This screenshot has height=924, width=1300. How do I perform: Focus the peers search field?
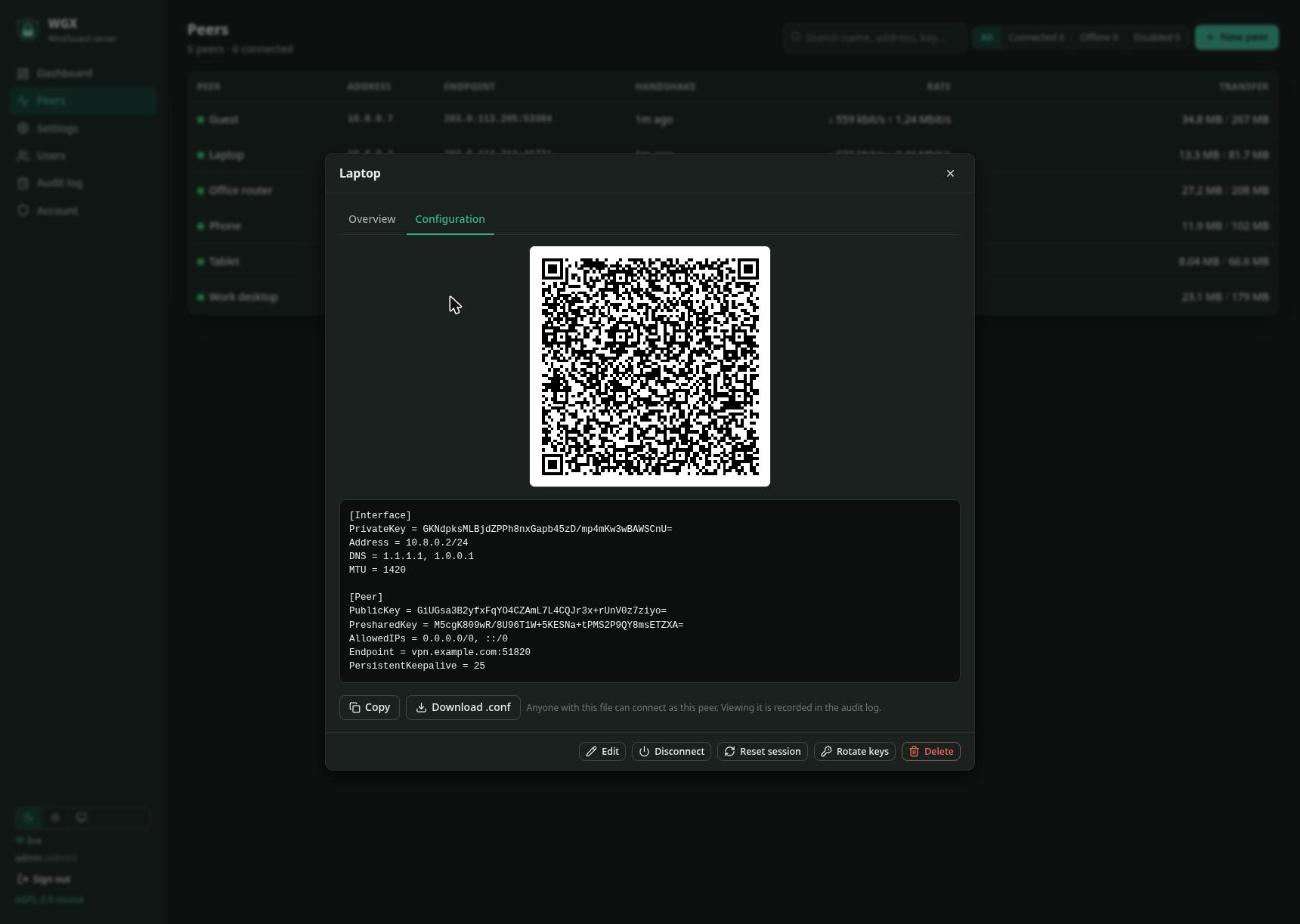click(875, 37)
